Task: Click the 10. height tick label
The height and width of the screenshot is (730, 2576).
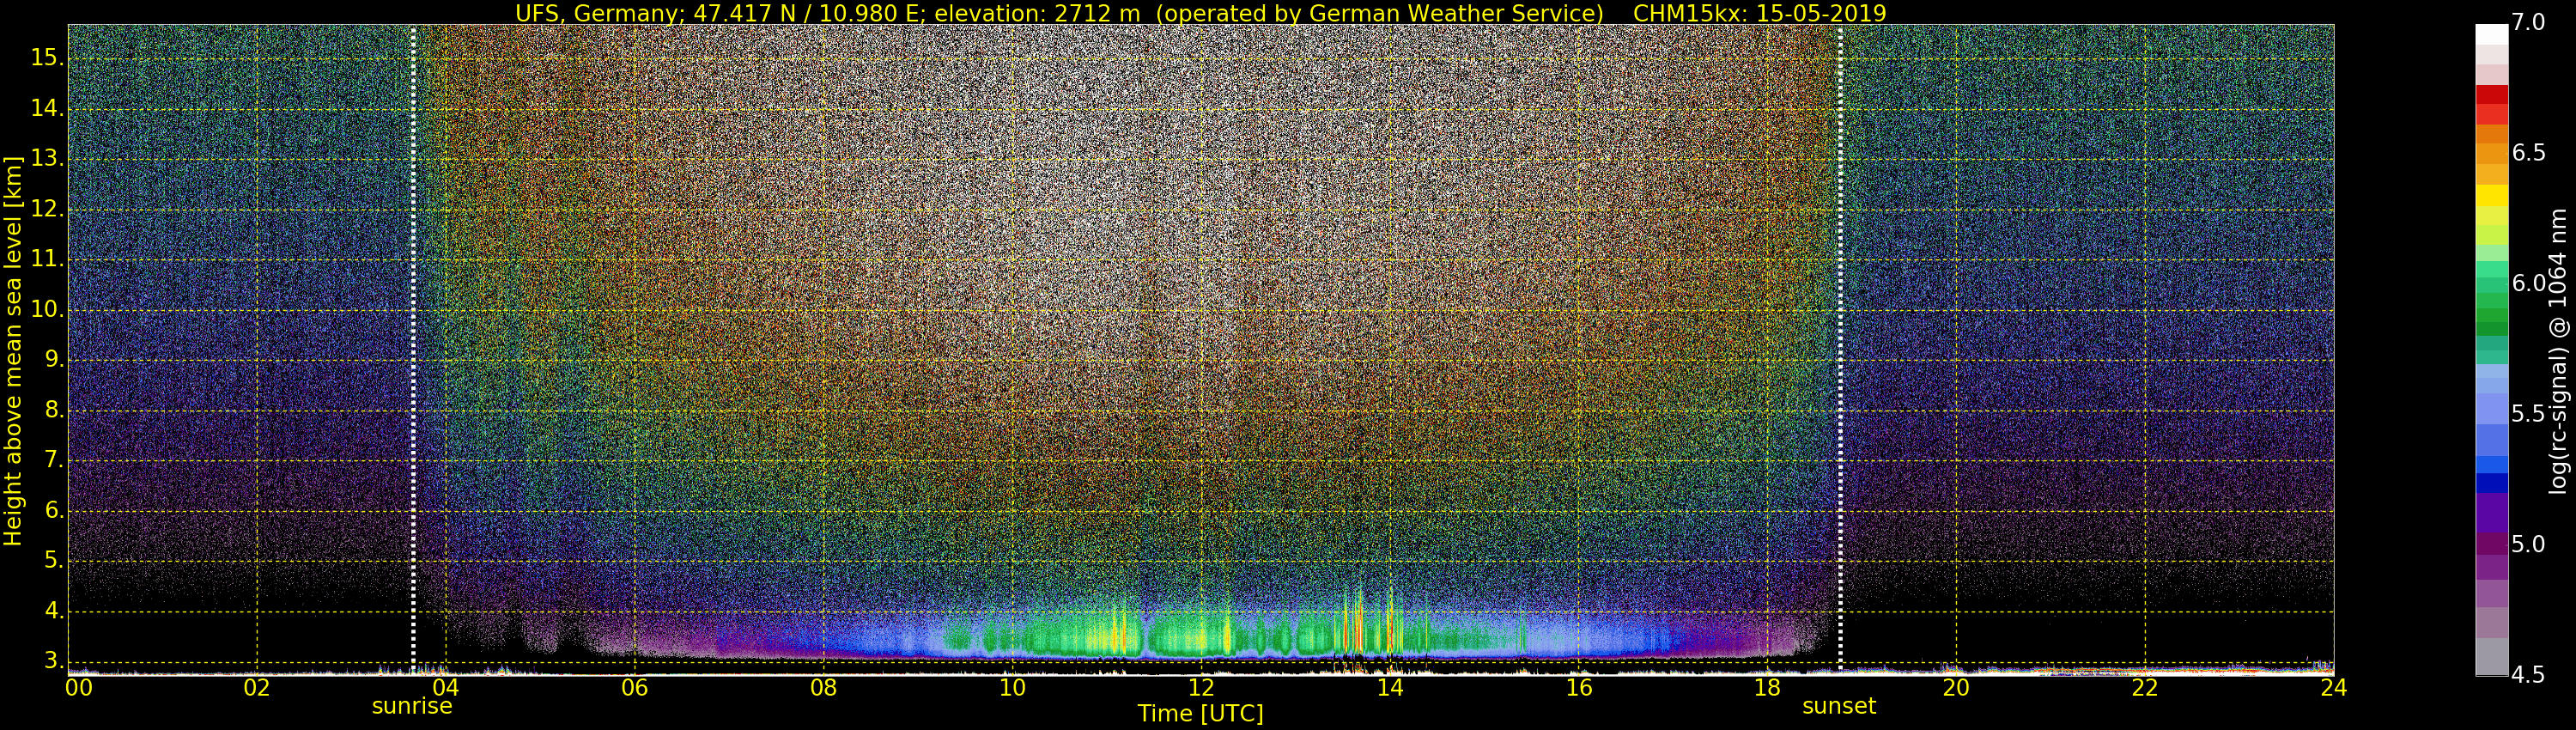Action: click(x=48, y=309)
